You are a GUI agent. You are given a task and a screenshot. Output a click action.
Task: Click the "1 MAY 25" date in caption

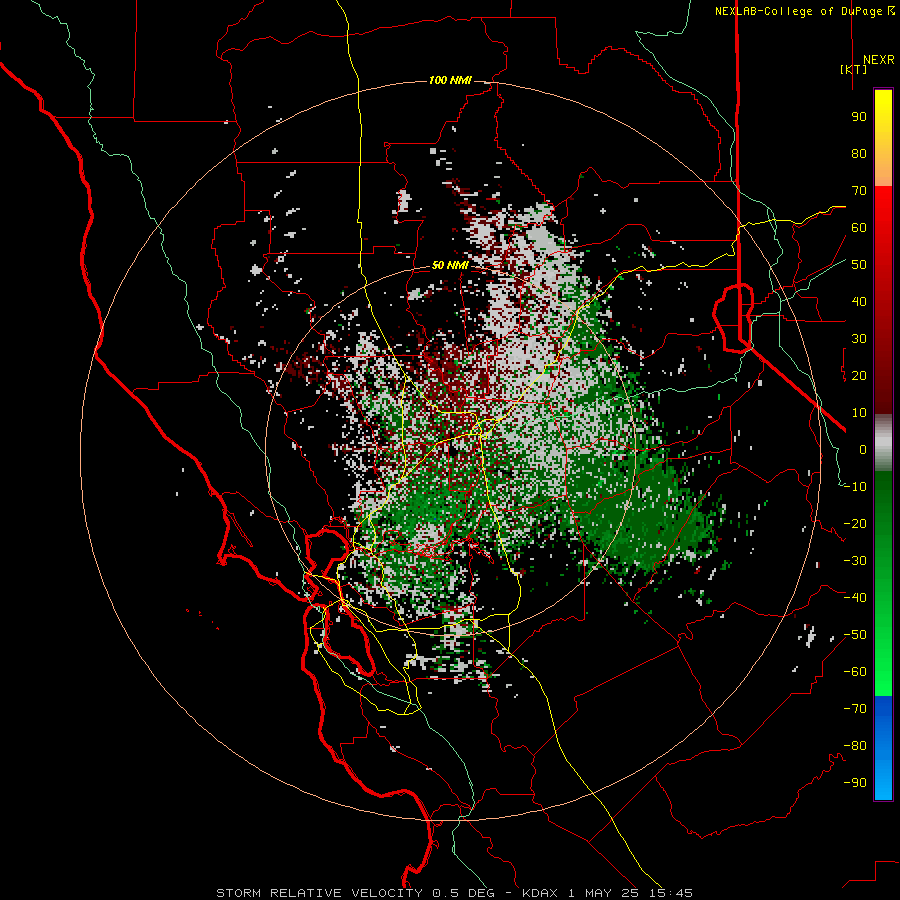pos(604,893)
